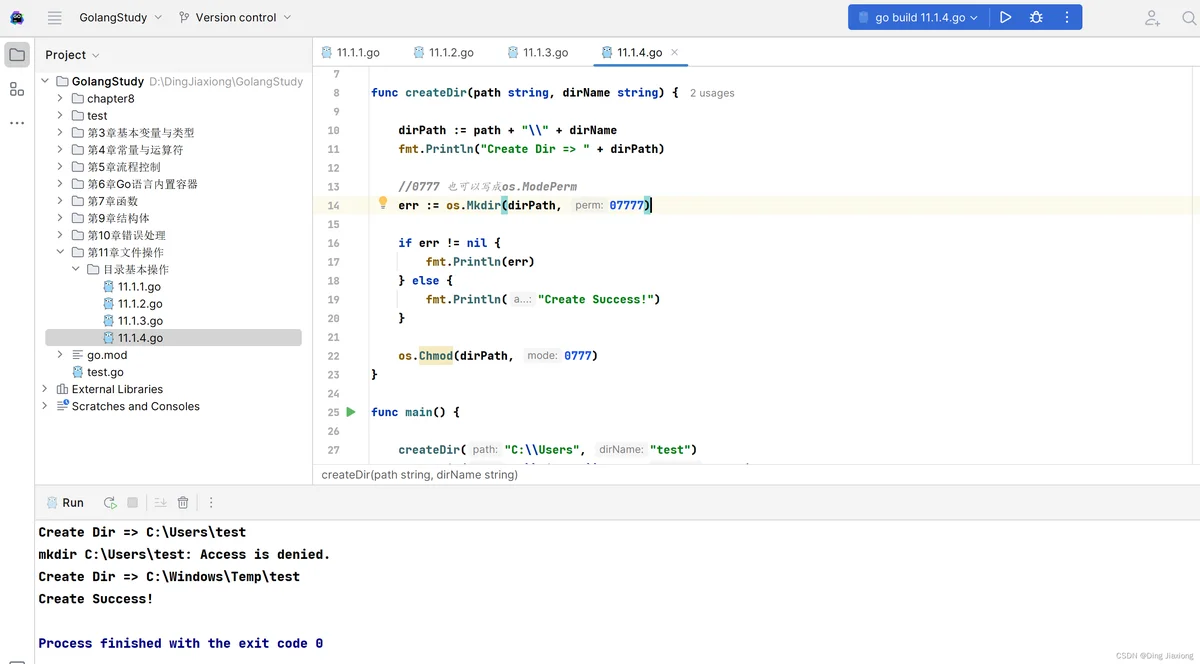Open the add collaborator account icon
The width and height of the screenshot is (1200, 664).
coord(1153,17)
